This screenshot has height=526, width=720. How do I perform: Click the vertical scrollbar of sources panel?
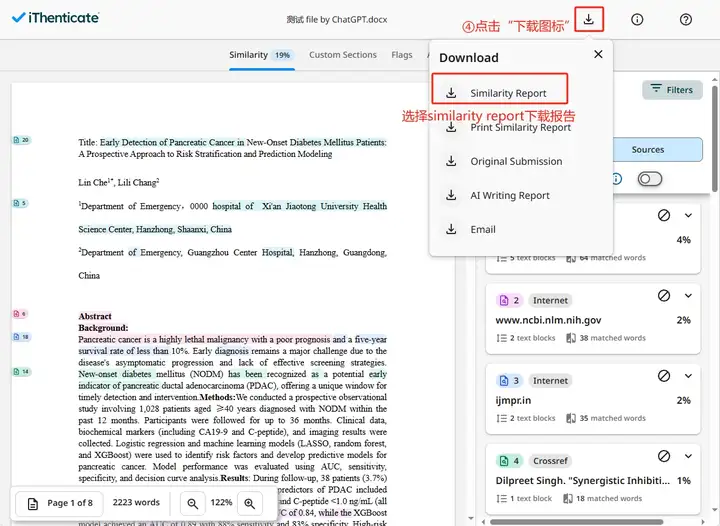(x=714, y=138)
